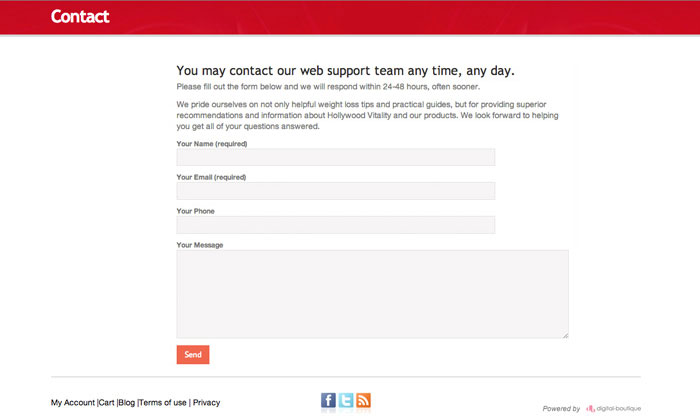The width and height of the screenshot is (700, 420).
Task: Click the message box resize handle
Action: [x=565, y=335]
